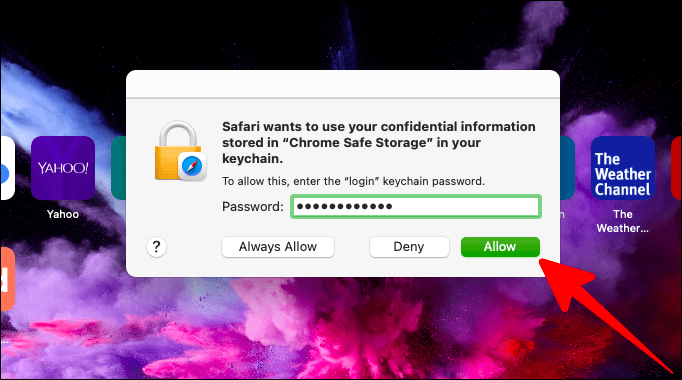Screen dimensions: 682x380
Task: Confirm with the green Allow button
Action: point(500,247)
